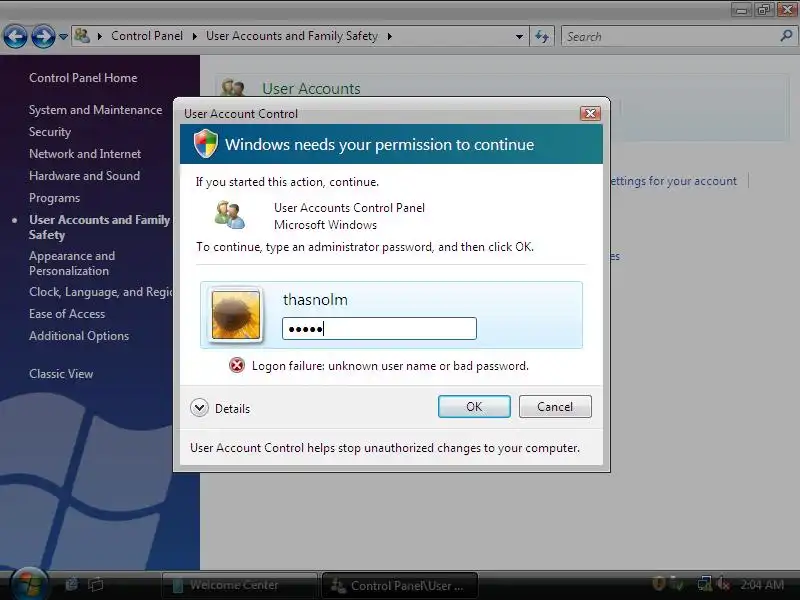800x600 pixels.
Task: Open Network and Internet category
Action: [x=85, y=154]
